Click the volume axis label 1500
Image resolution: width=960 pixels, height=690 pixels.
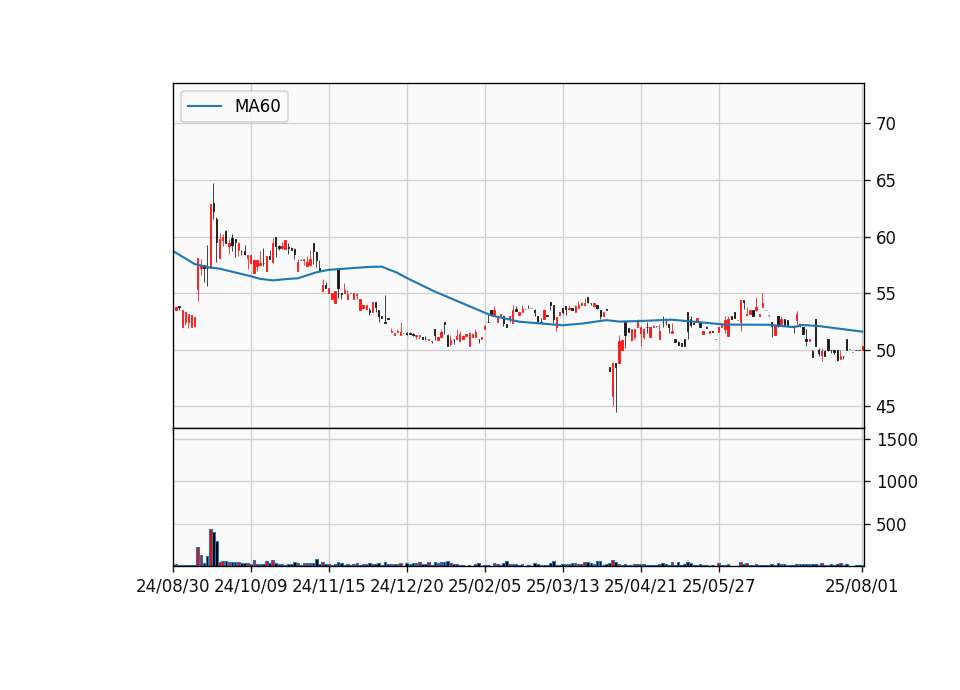898,440
